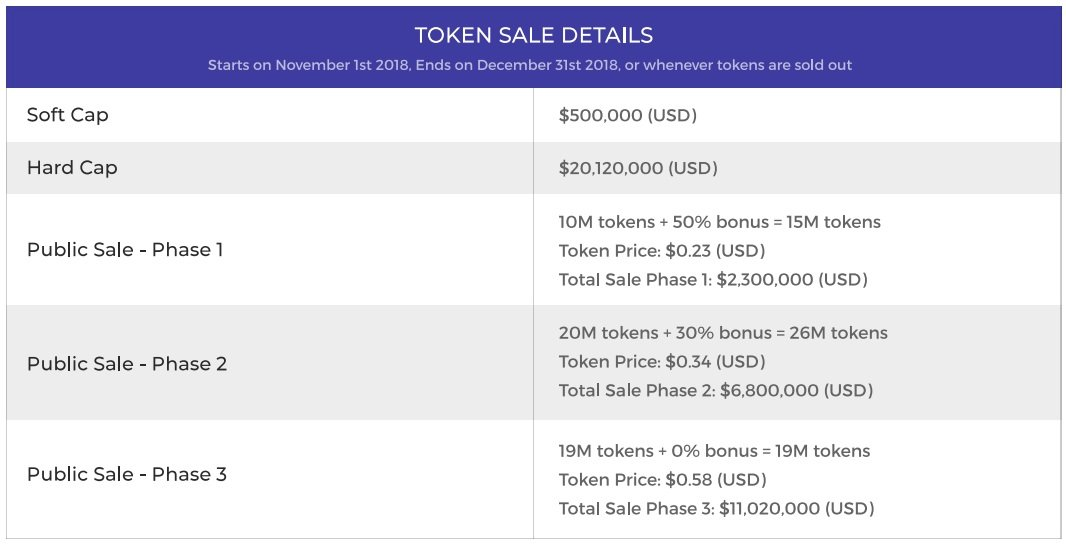The height and width of the screenshot is (544, 1066).
Task: Click the Token Price: $0.23 text
Action: (662, 251)
